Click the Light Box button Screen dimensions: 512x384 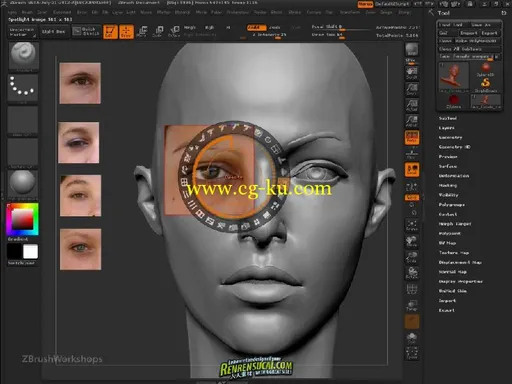[54, 32]
